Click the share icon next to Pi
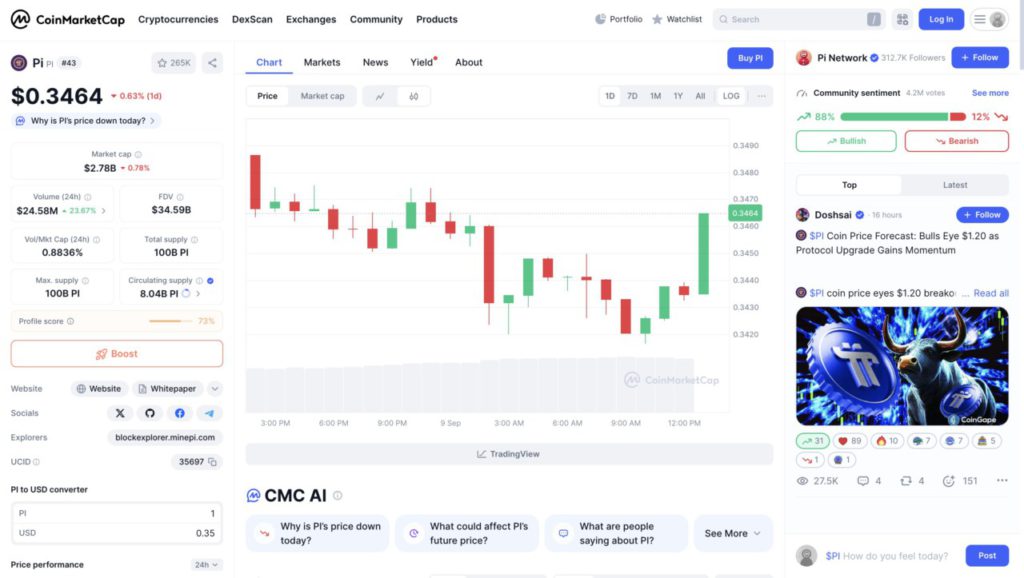This screenshot has width=1024, height=578. coord(212,63)
